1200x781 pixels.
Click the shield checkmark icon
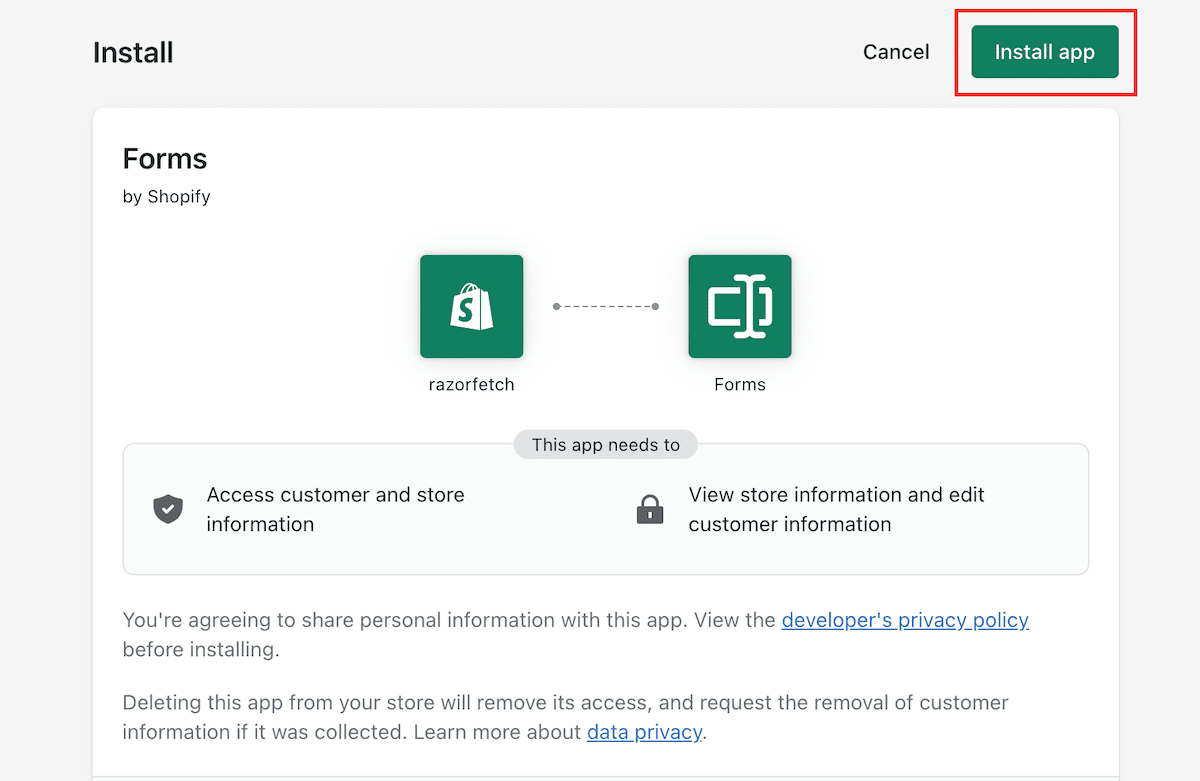[168, 509]
